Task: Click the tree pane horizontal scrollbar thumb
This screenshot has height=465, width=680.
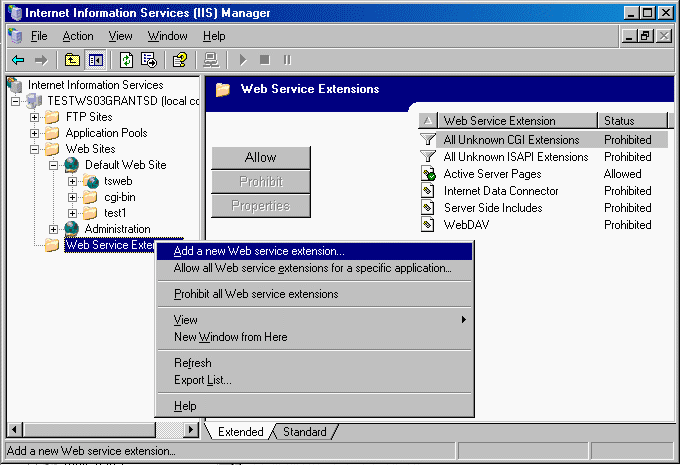Action: coord(89,430)
